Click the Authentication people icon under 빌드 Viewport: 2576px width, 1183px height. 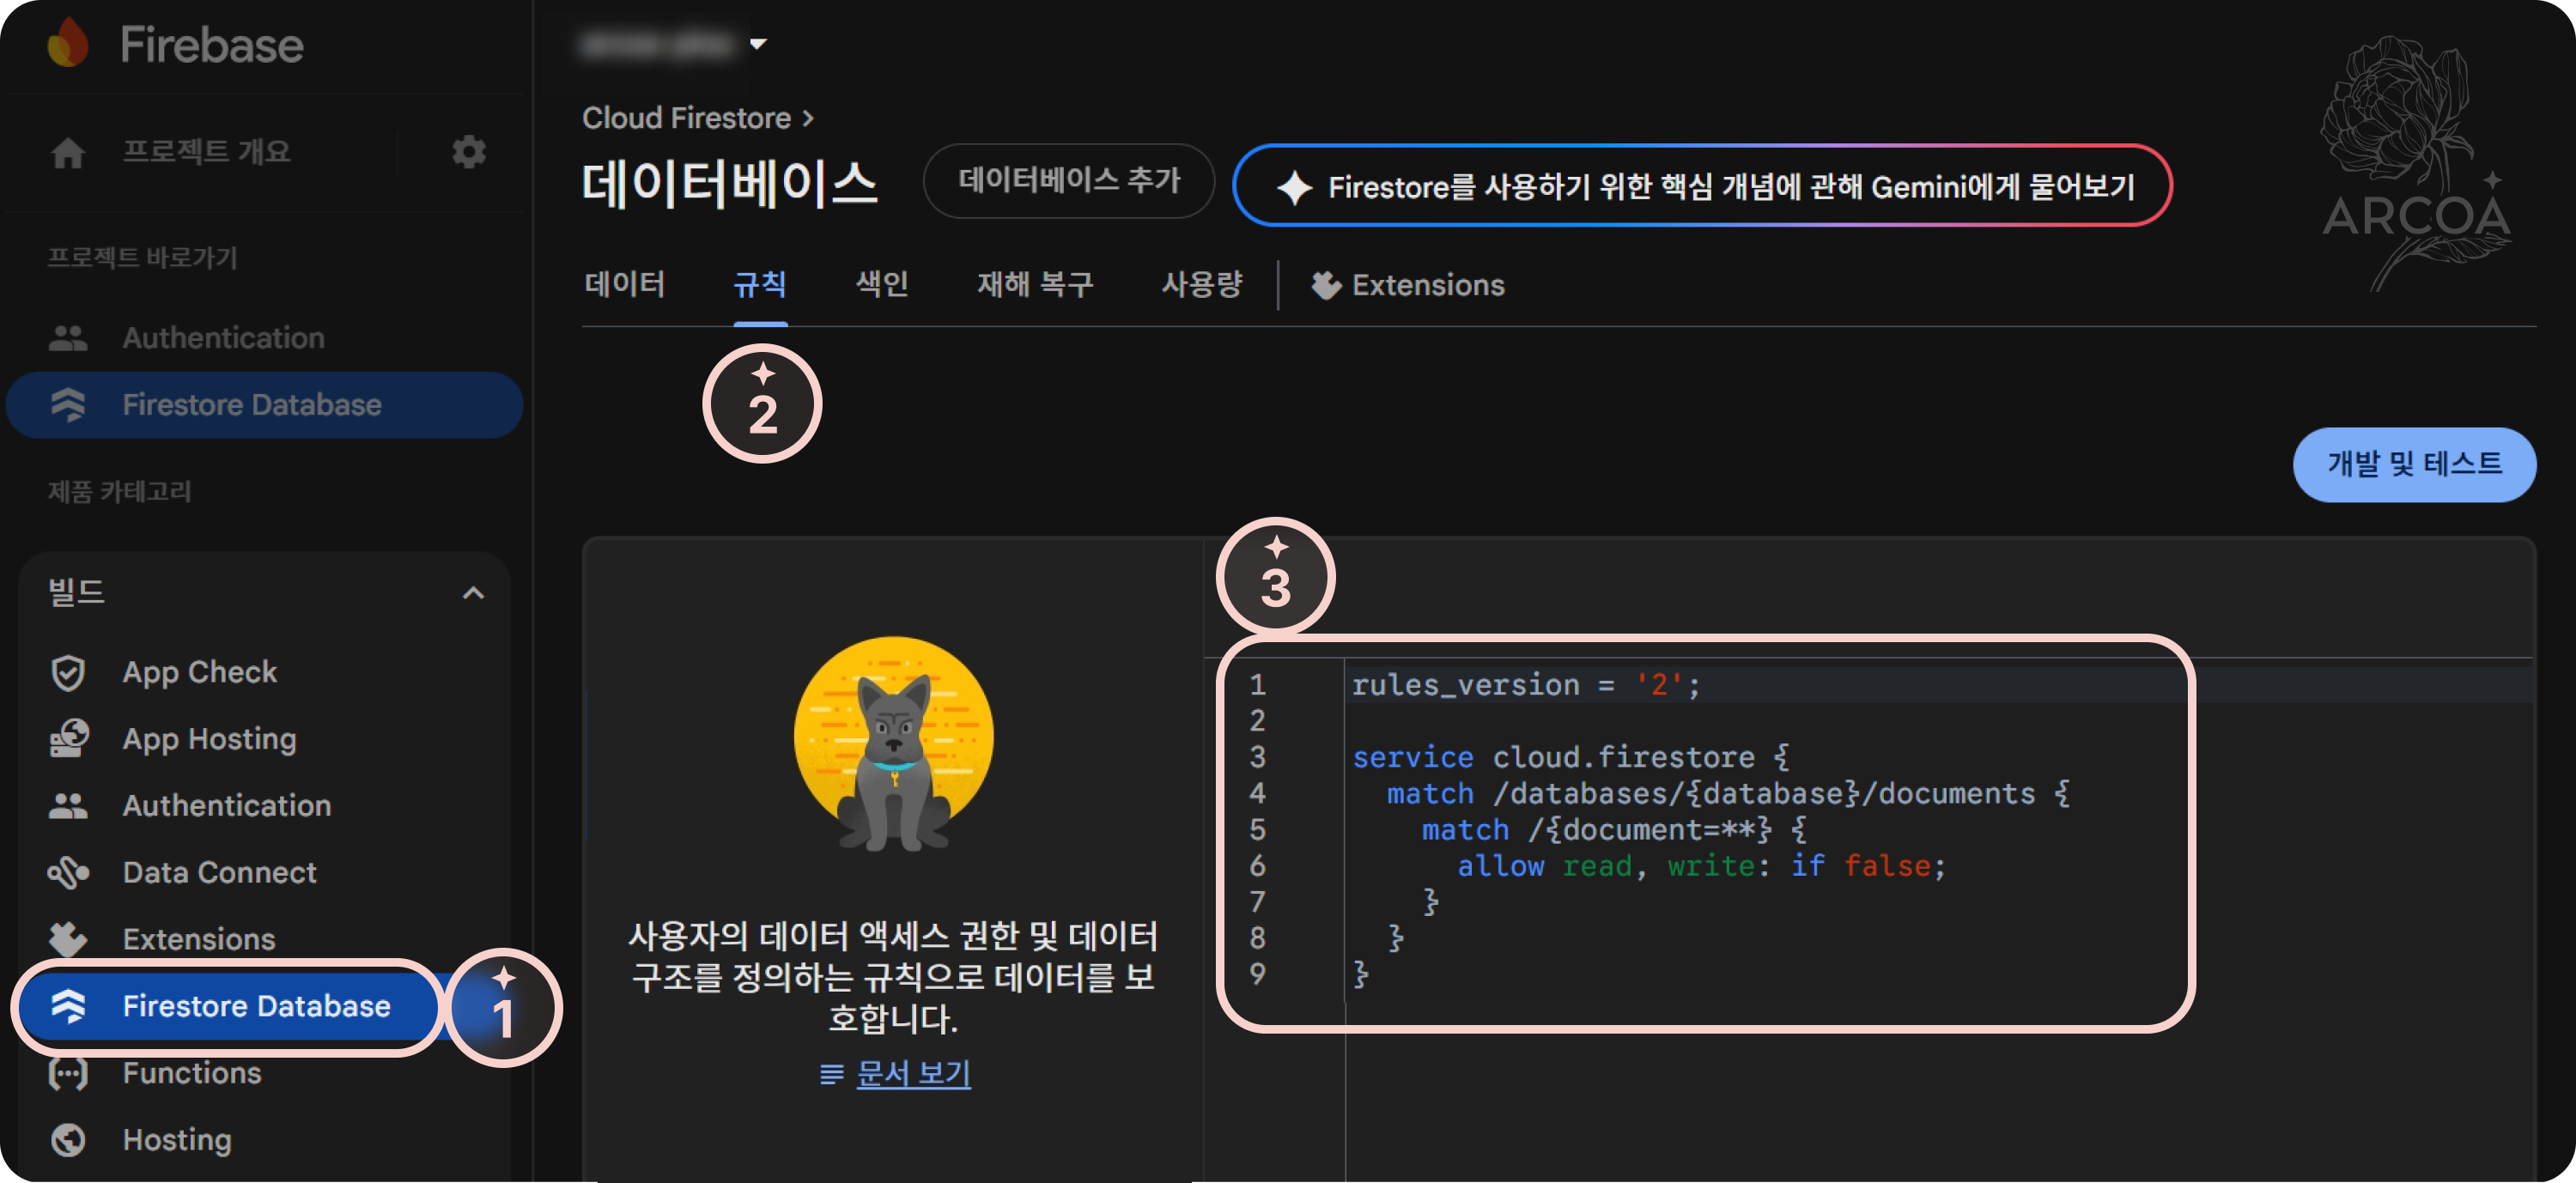coord(67,806)
